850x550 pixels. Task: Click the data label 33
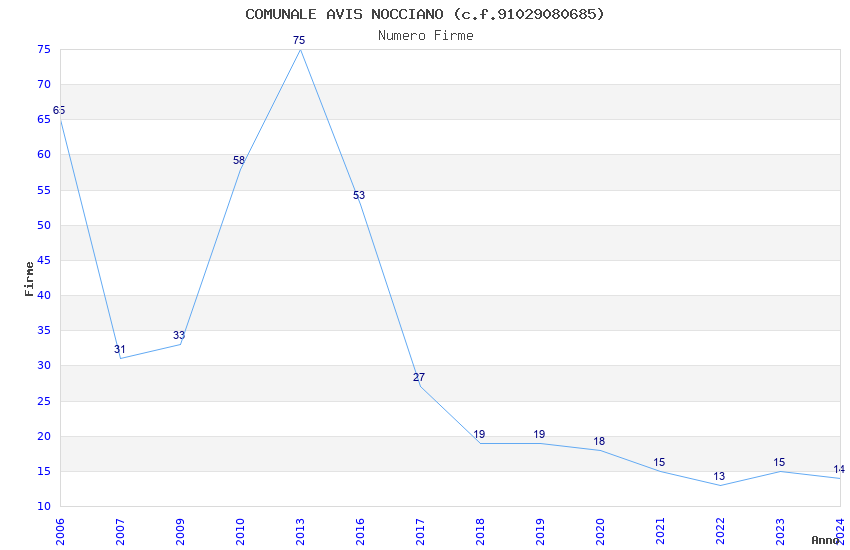[179, 335]
